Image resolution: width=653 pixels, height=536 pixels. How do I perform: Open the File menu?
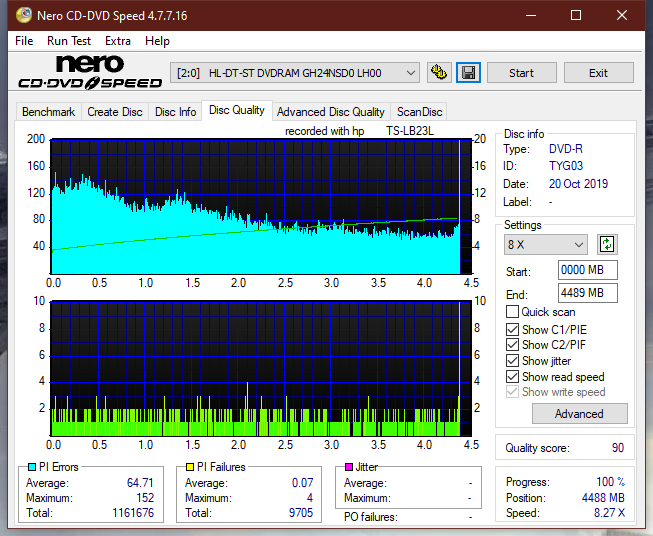tap(24, 41)
